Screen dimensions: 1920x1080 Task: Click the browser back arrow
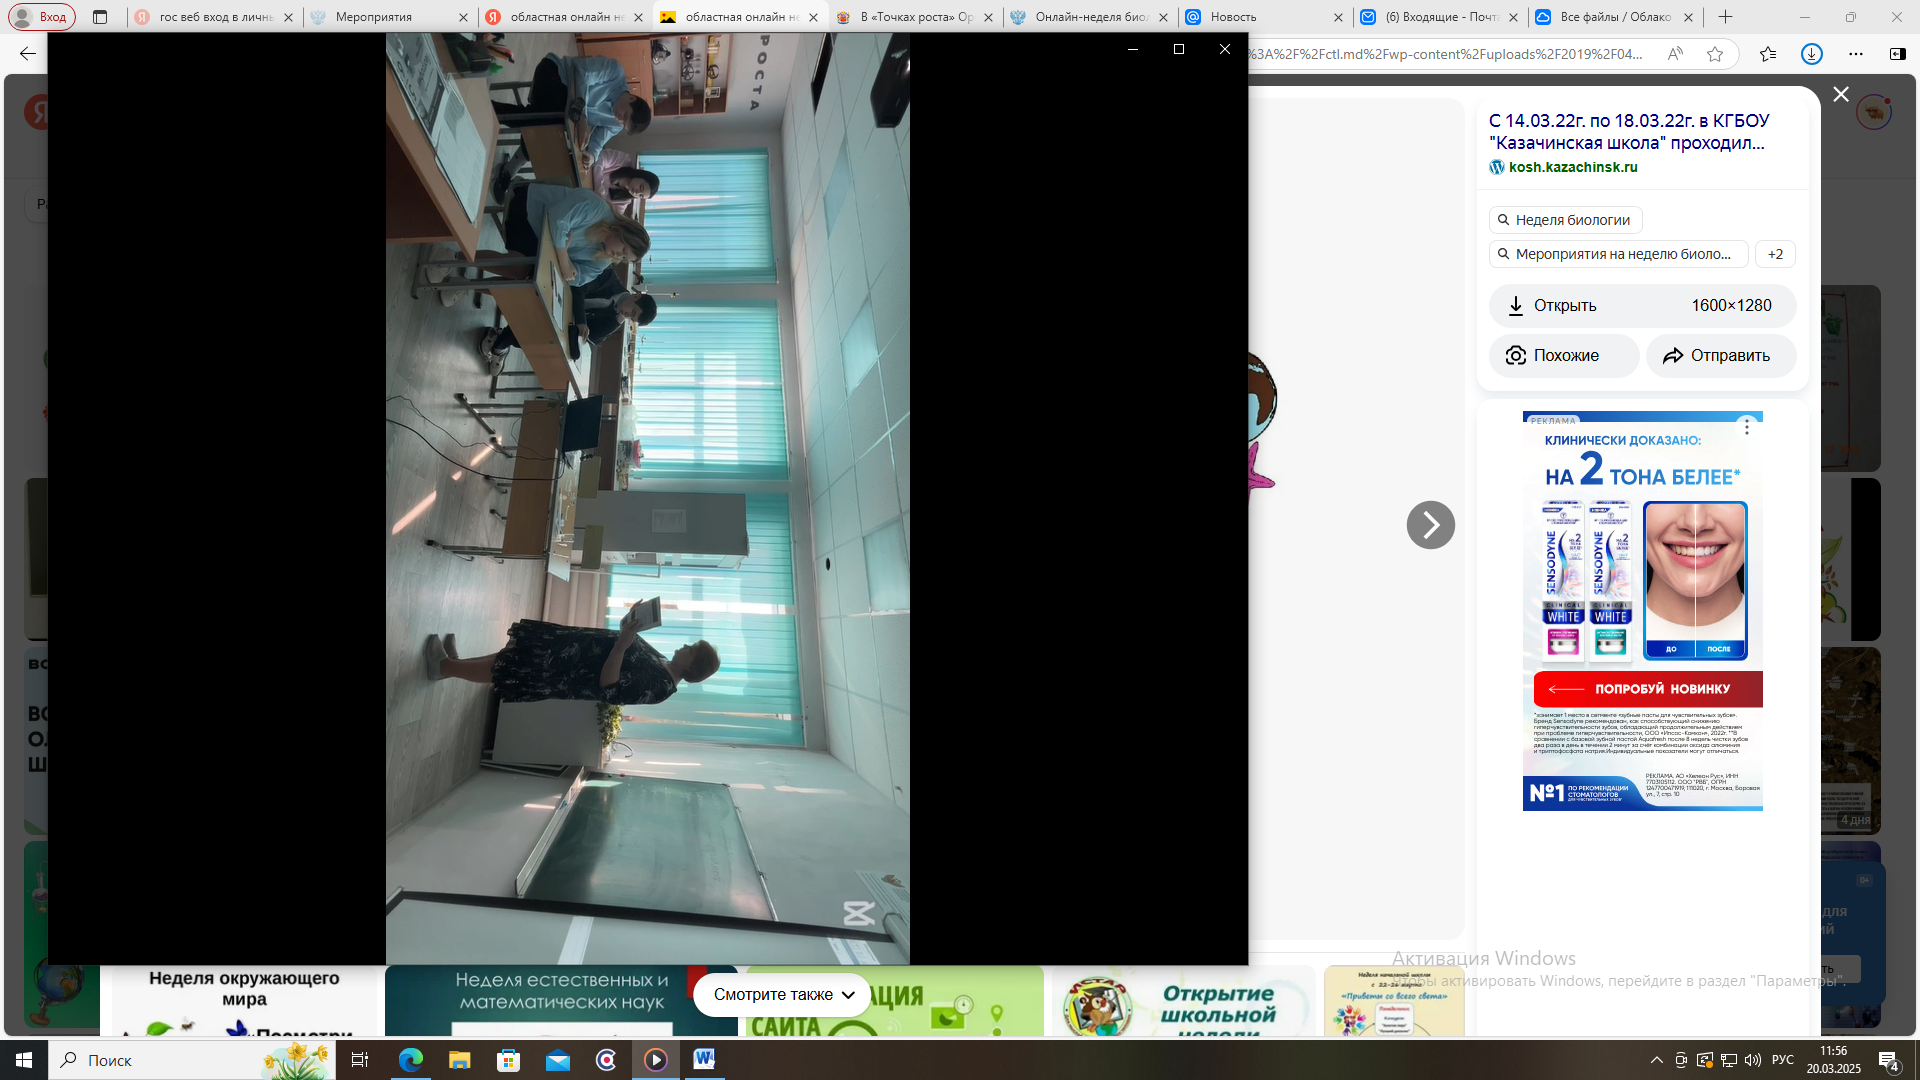pos(28,54)
